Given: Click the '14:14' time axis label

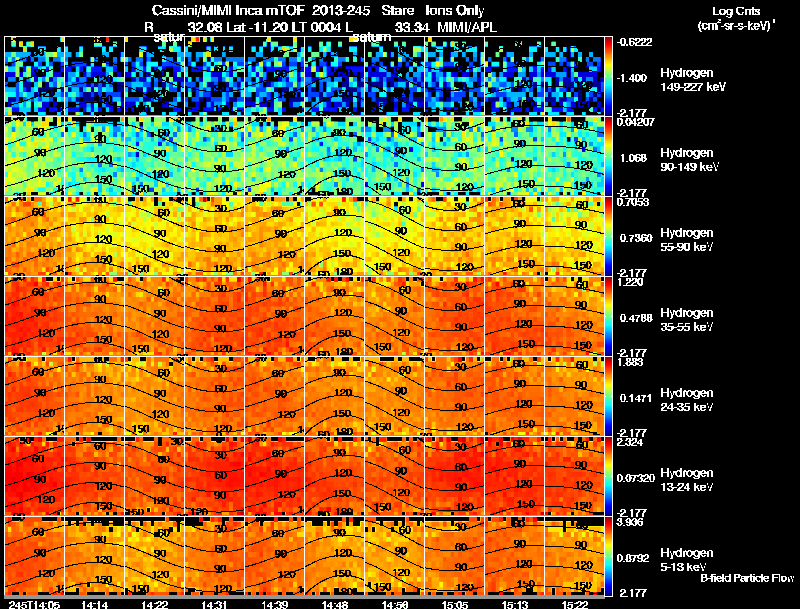Looking at the screenshot, I should click(94, 604).
